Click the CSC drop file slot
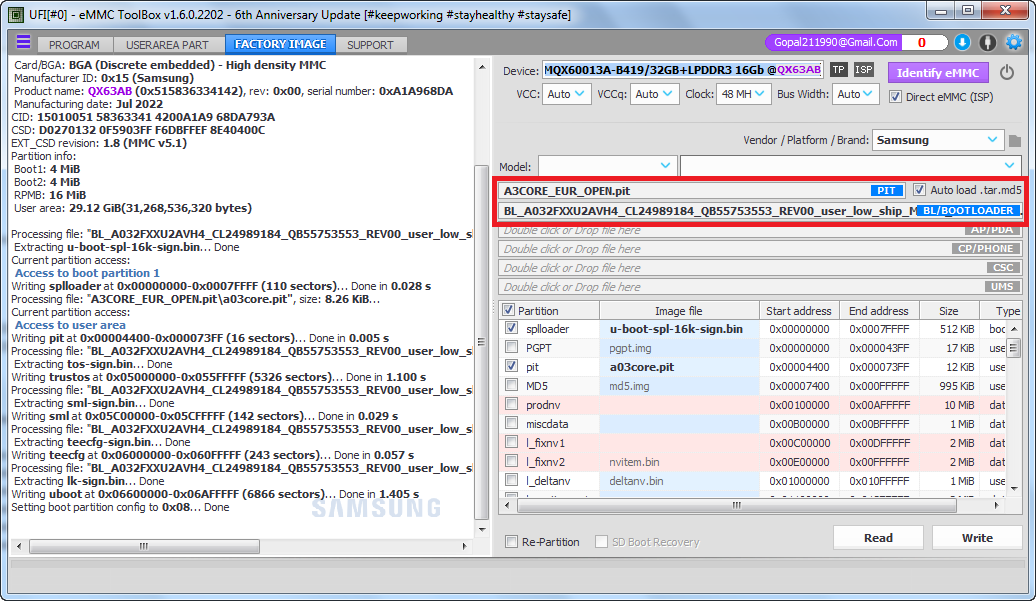This screenshot has height=601, width=1036. 759,267
